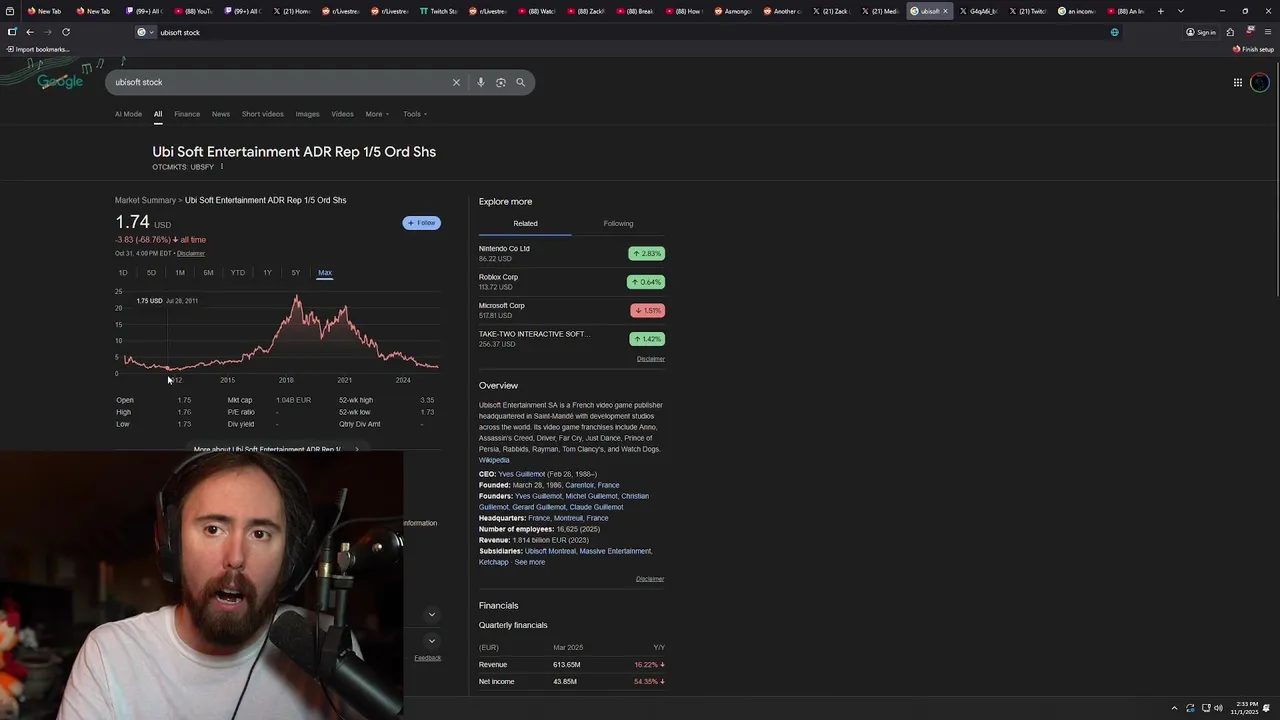Open the browser sidebar panel icon
This screenshot has width=1280, height=720.
[x=12, y=32]
